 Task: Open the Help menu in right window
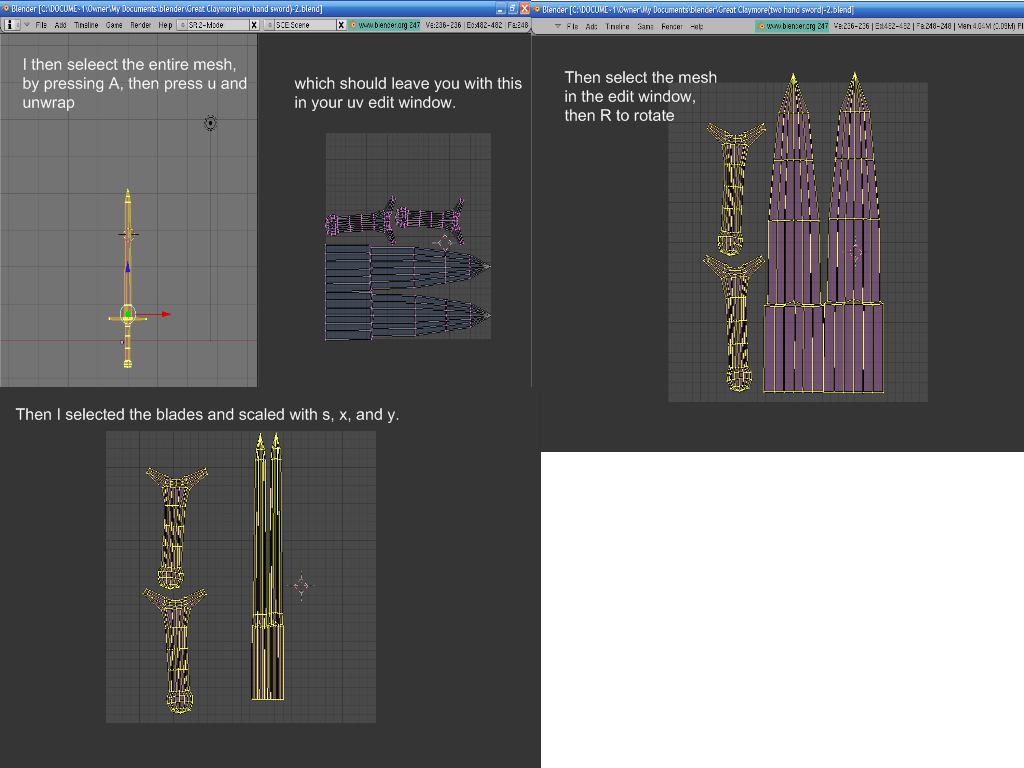pos(697,26)
